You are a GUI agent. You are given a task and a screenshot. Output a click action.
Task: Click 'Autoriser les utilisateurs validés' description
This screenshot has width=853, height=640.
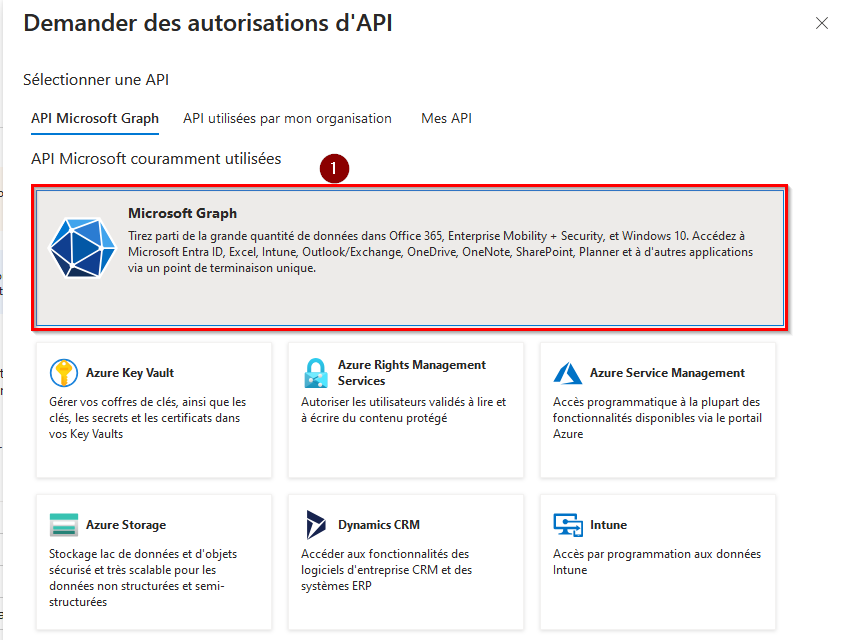(x=404, y=410)
